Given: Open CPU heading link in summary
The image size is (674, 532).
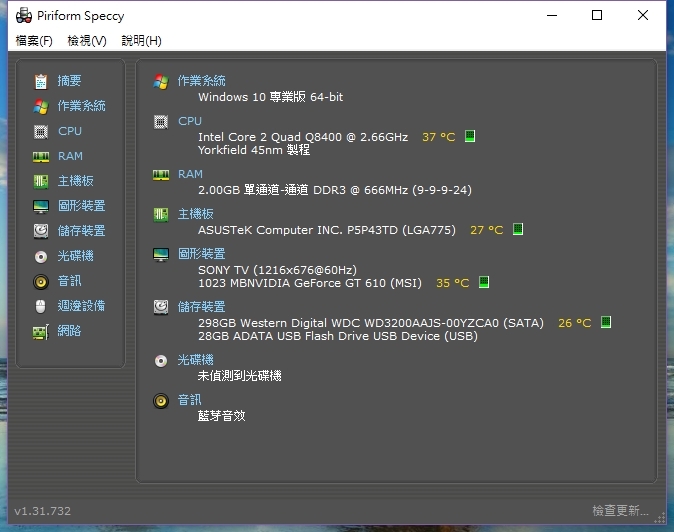Looking at the screenshot, I should point(190,121).
